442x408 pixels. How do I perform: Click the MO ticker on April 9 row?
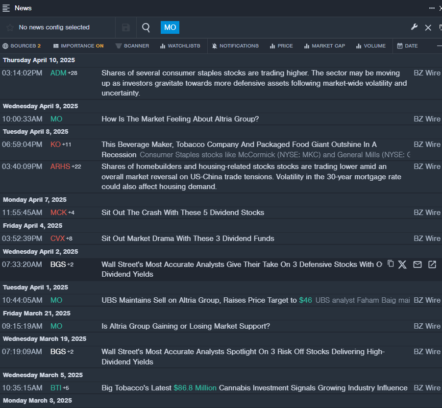point(56,119)
